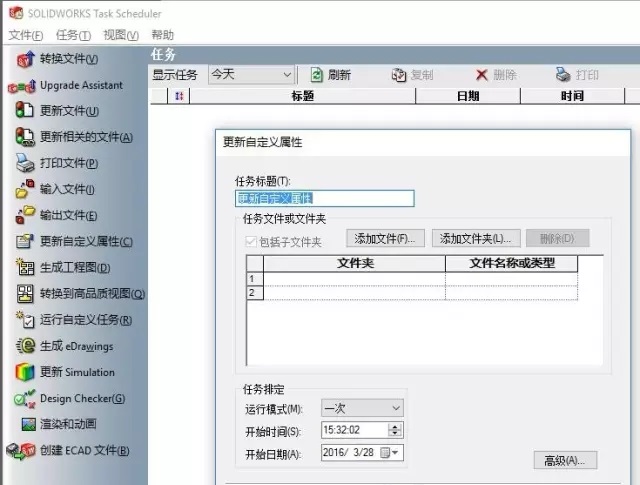The height and width of the screenshot is (485, 640).
Task: Sort tasks by 时间 column header
Action: coord(572,96)
